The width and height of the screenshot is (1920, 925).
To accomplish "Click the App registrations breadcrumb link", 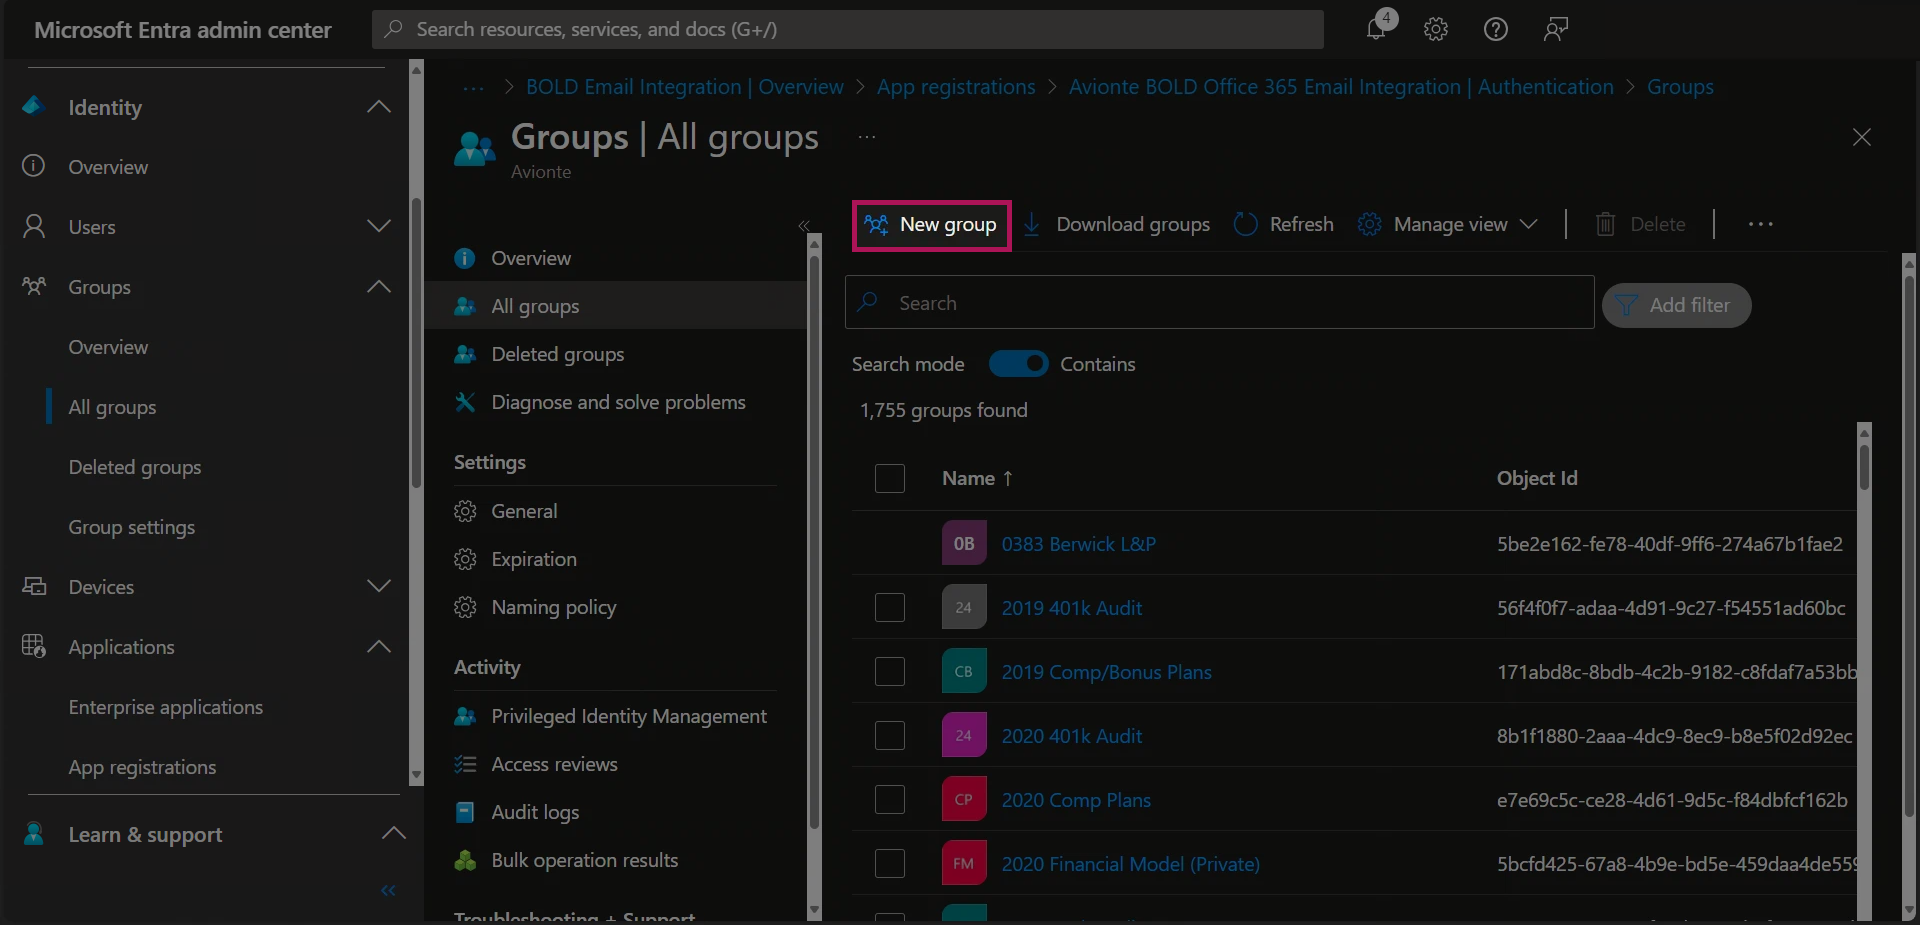I will 956,87.
